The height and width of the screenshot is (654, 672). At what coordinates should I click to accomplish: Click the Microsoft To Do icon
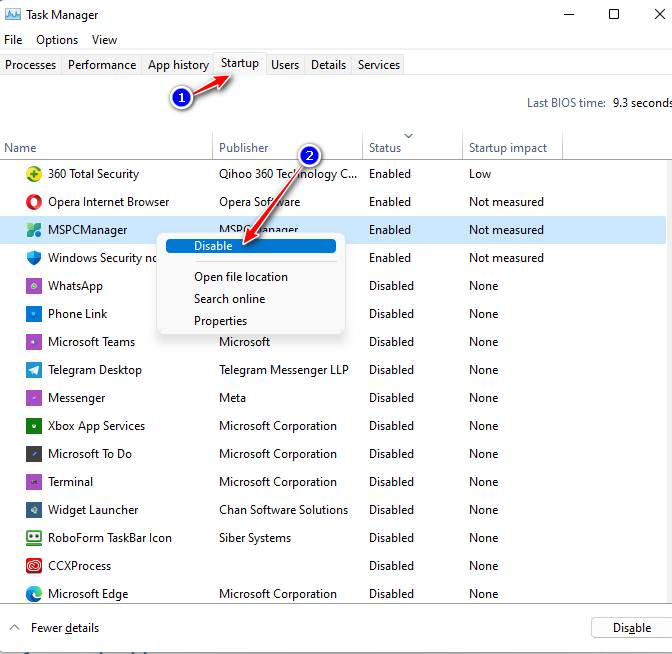[34, 454]
